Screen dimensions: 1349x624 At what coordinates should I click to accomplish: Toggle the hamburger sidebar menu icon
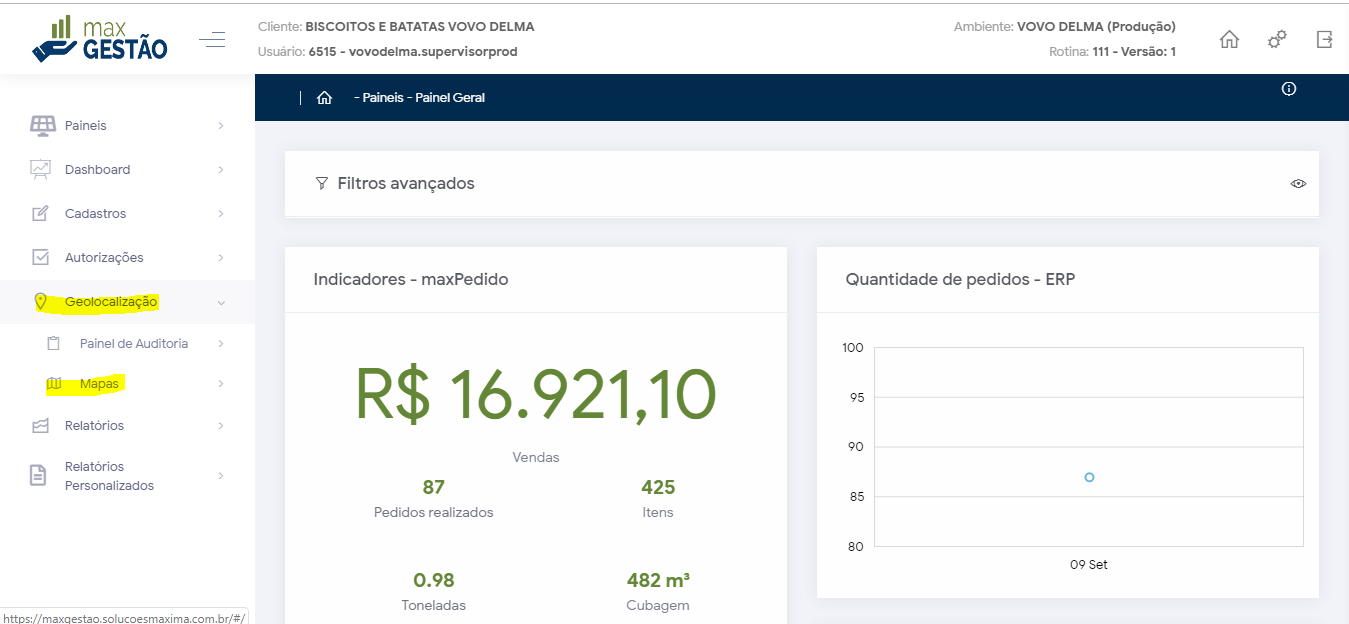pyautogui.click(x=212, y=40)
